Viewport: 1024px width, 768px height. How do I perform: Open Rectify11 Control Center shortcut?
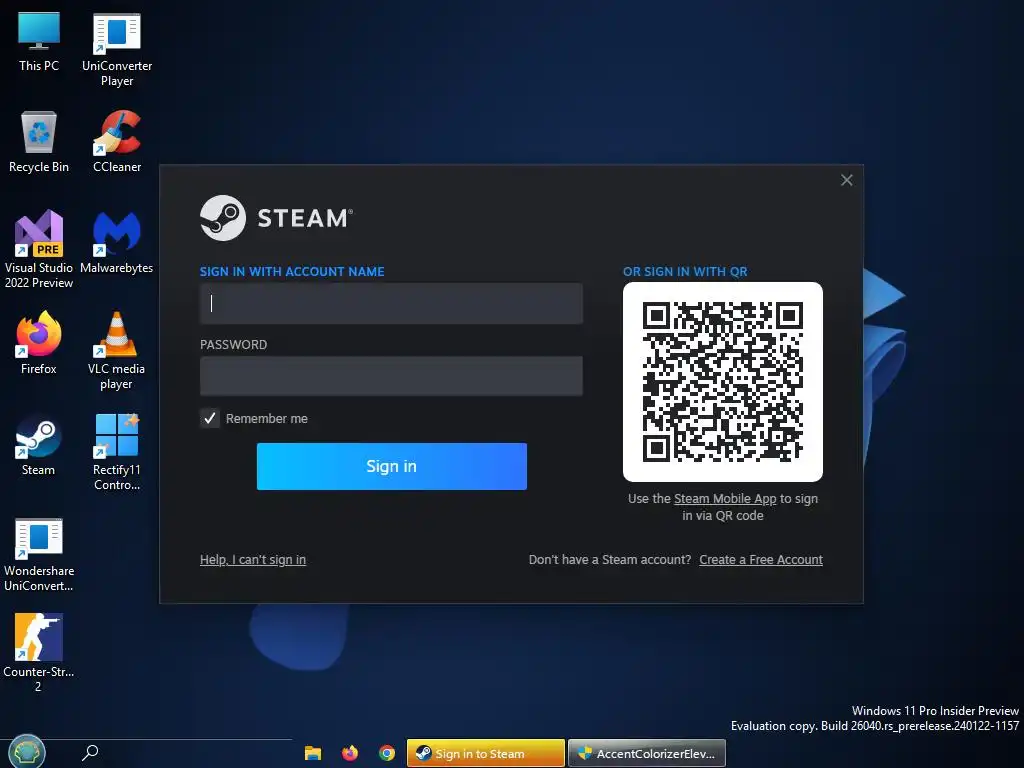click(x=117, y=451)
